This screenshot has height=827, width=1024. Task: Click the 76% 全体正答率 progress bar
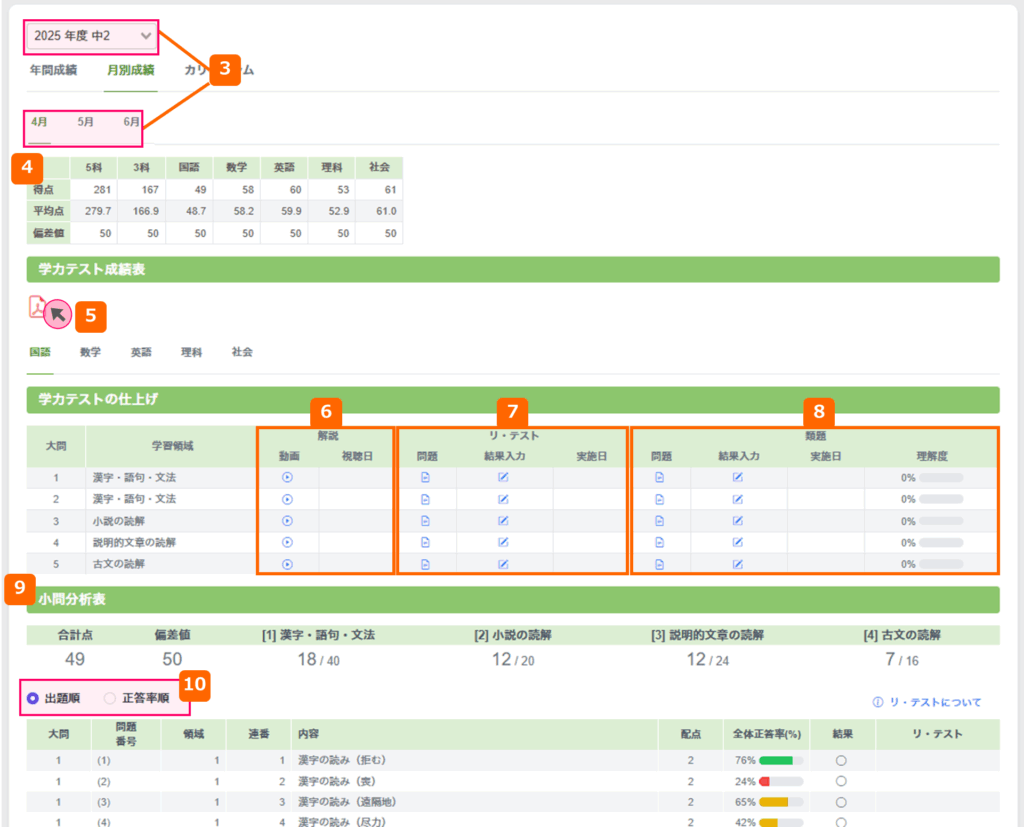781,760
